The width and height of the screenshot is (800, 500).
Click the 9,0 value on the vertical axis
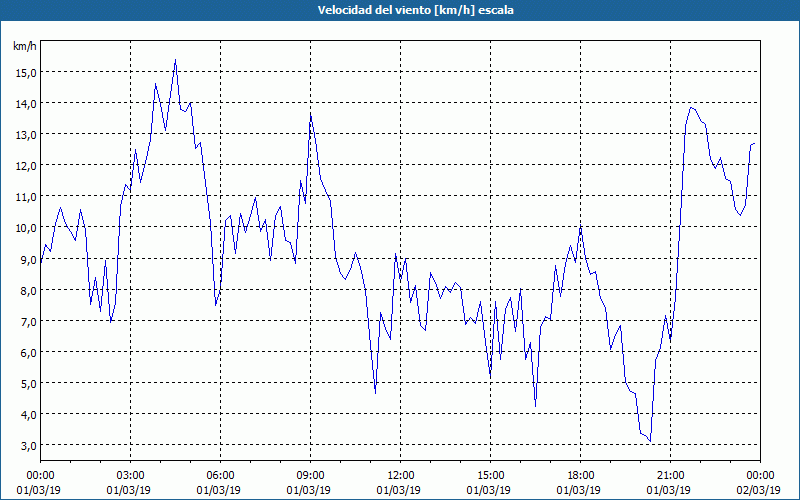pyautogui.click(x=28, y=259)
